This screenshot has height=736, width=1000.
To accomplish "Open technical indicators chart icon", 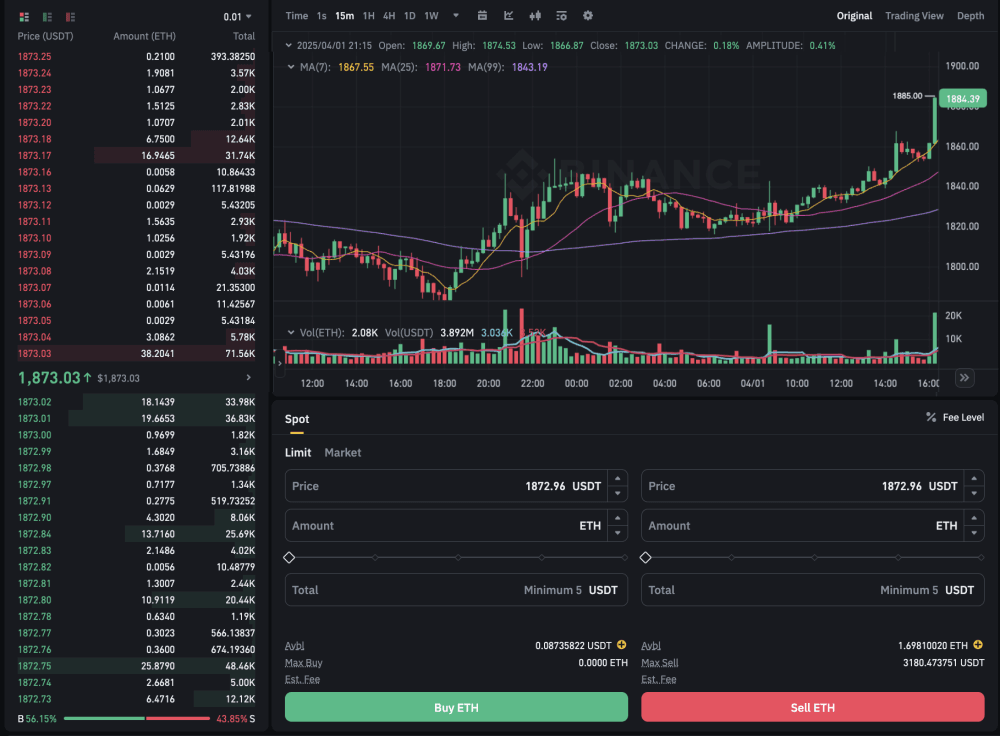I will click(x=509, y=16).
